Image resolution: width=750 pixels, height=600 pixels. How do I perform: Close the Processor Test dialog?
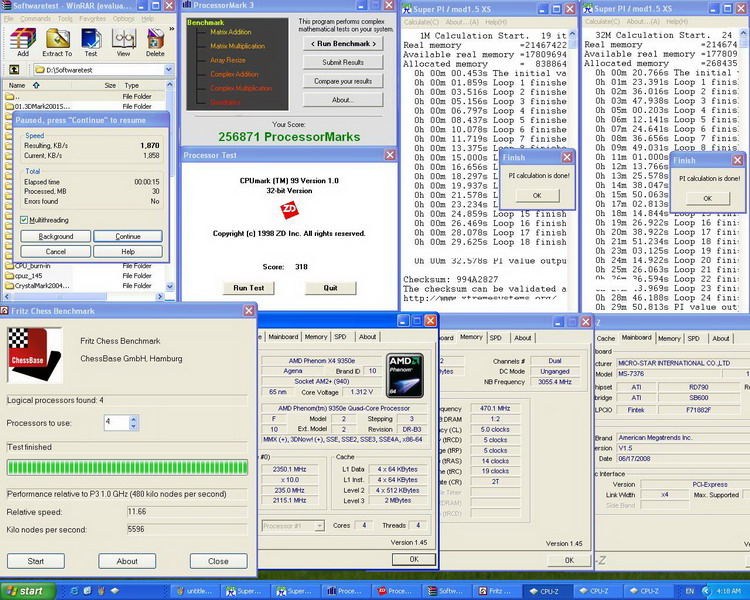pyautogui.click(x=390, y=155)
